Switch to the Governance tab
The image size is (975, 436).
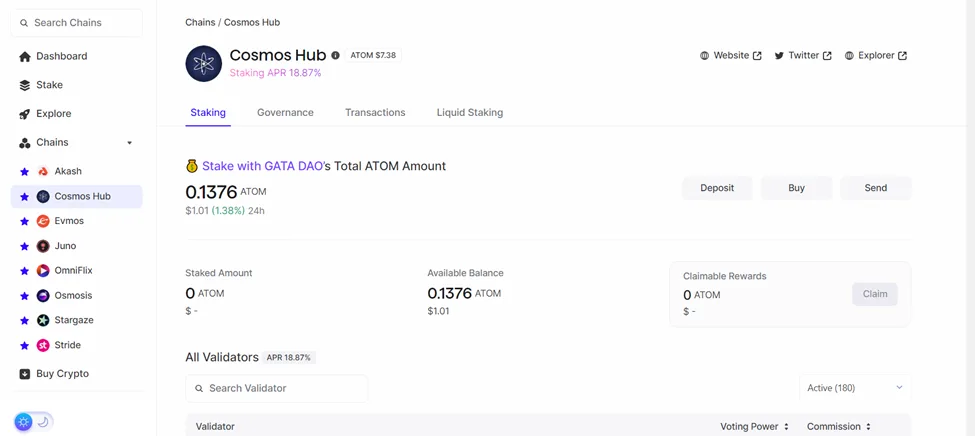pos(285,113)
